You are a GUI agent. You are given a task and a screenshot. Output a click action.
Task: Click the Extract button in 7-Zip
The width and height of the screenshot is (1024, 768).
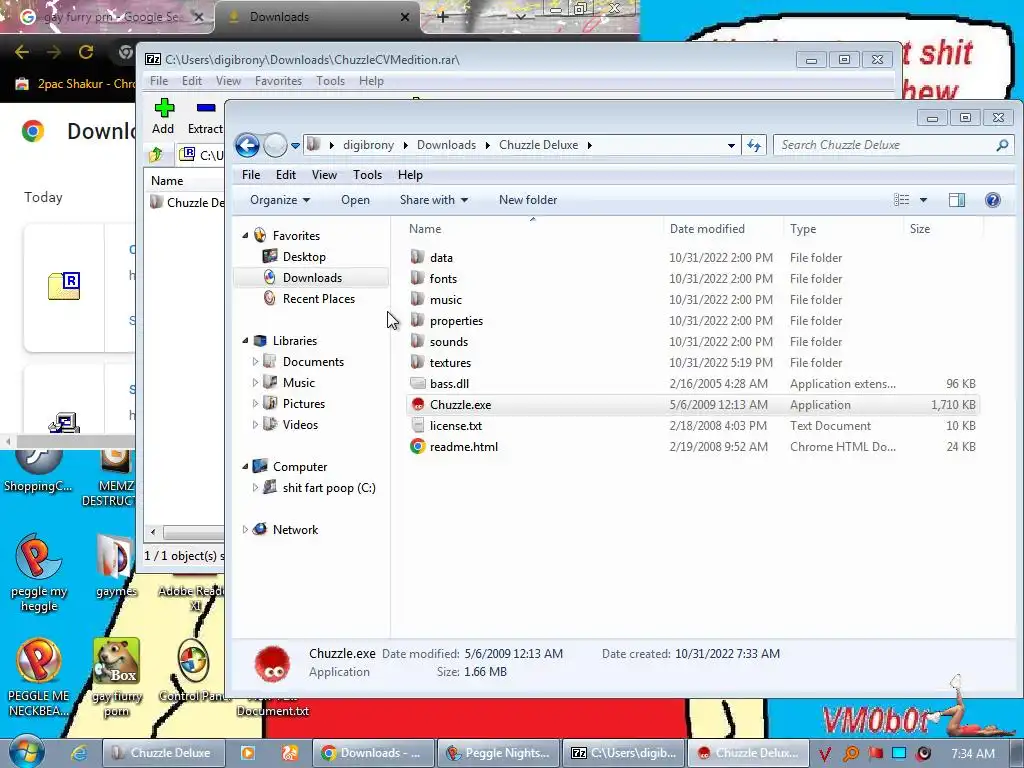click(x=206, y=116)
